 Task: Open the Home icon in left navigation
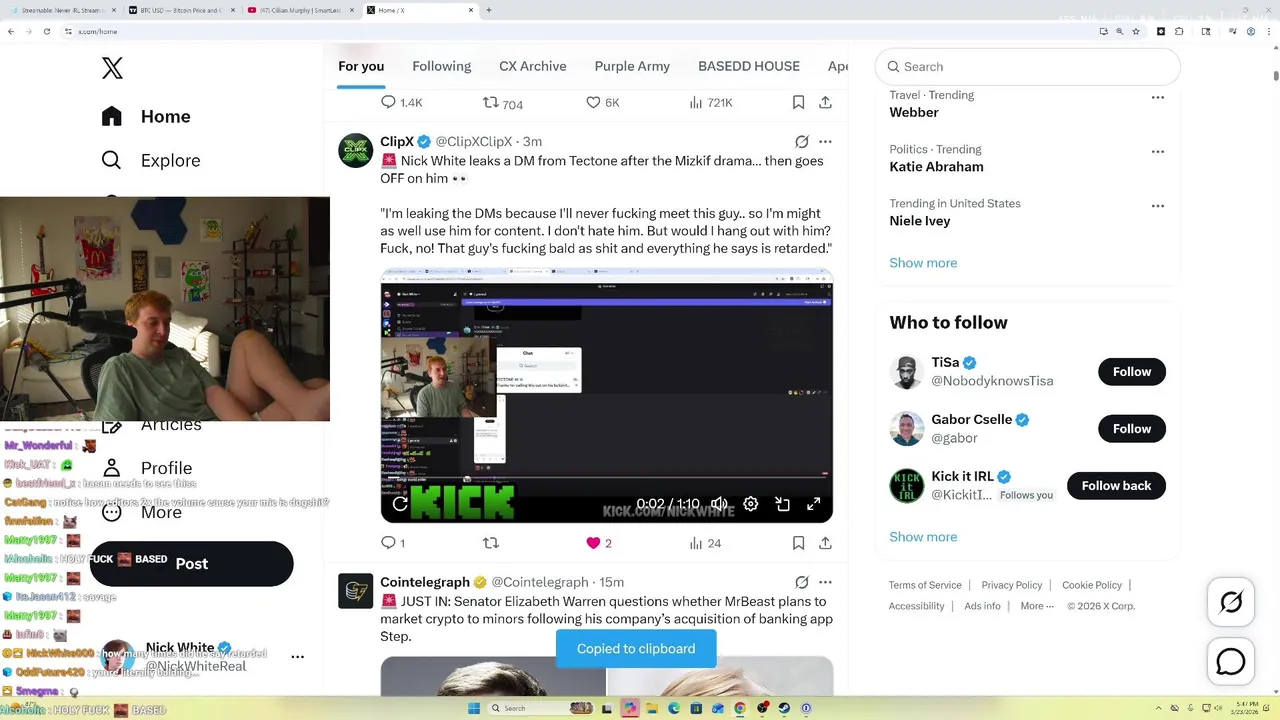[112, 116]
